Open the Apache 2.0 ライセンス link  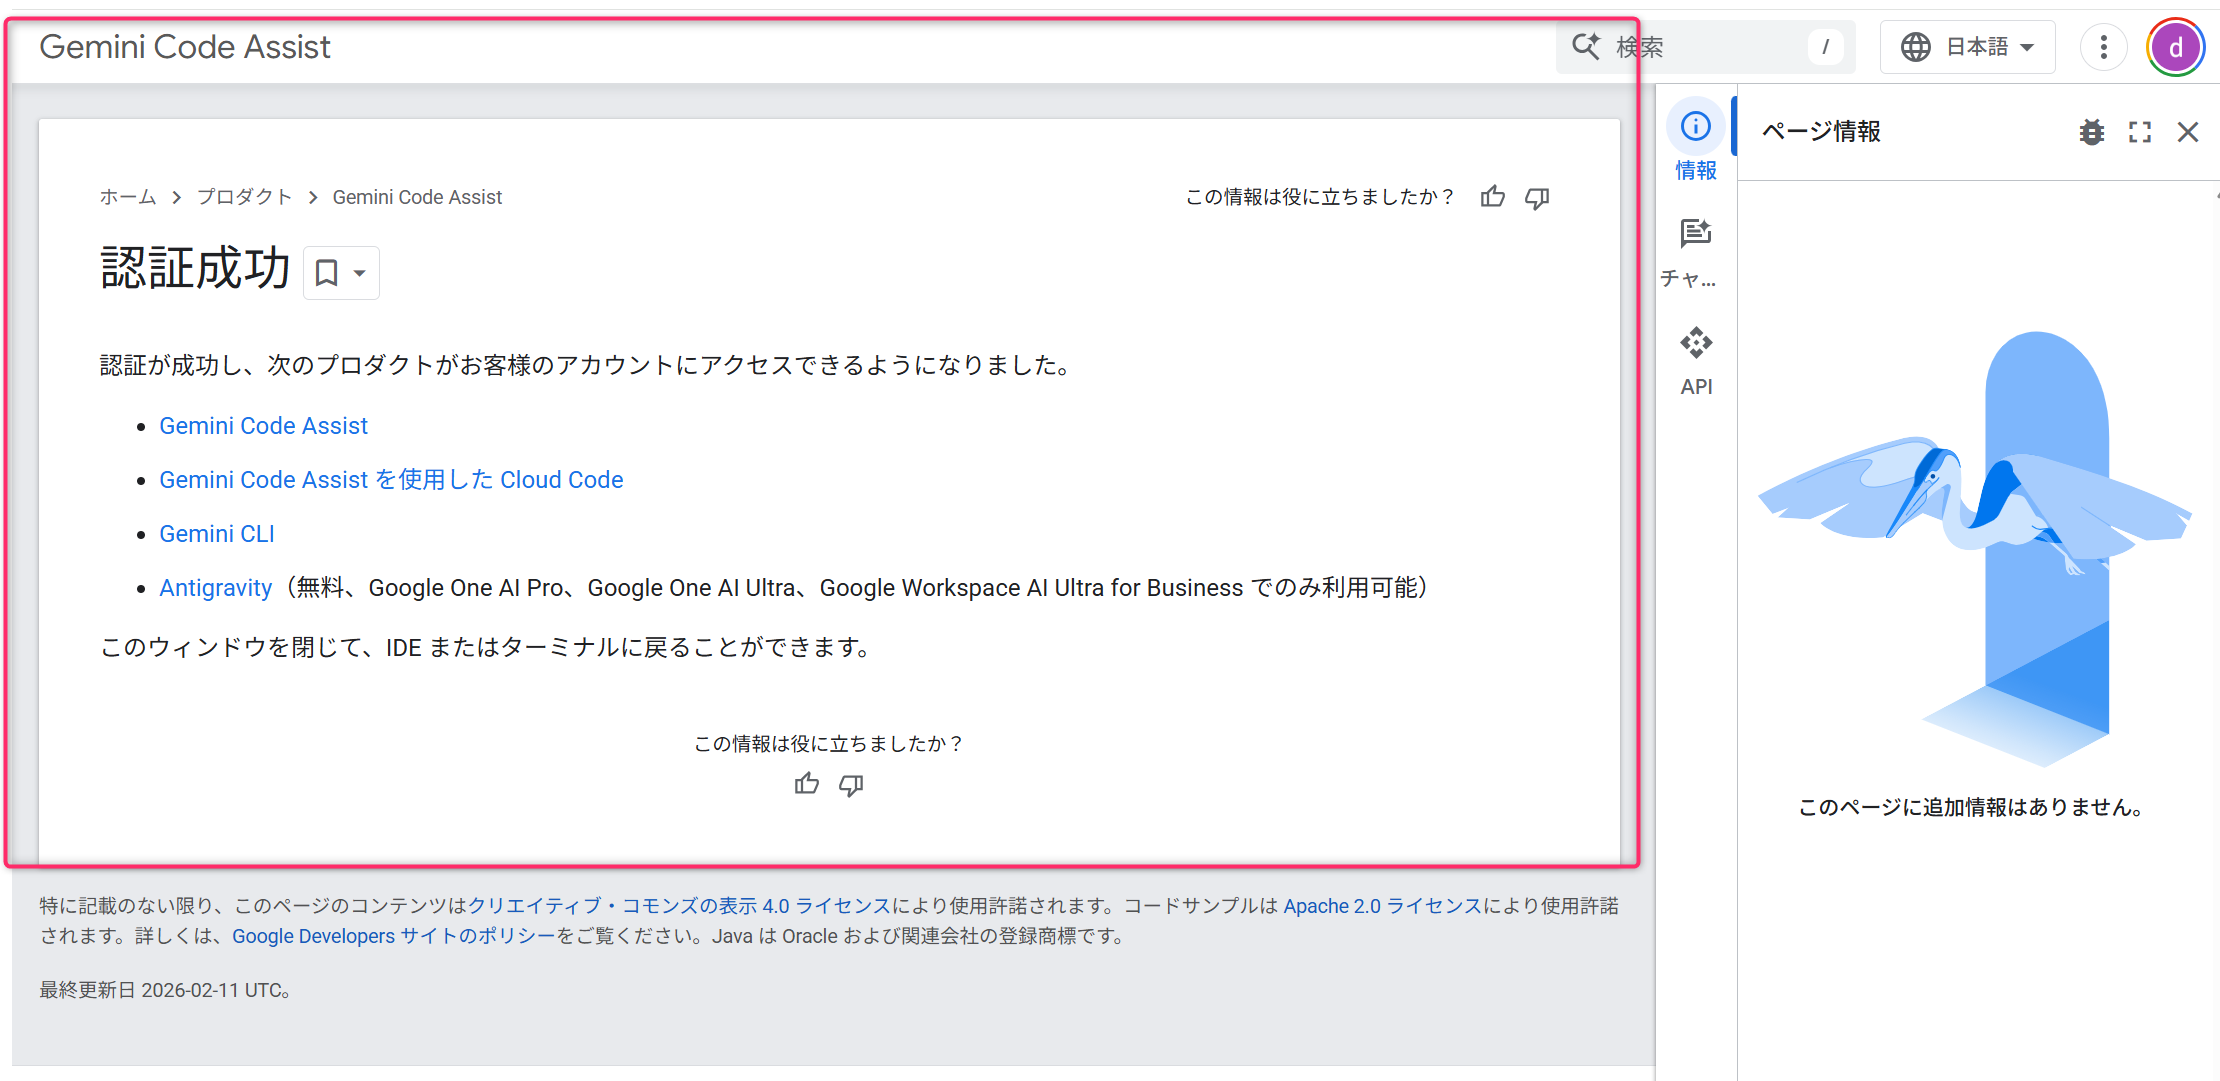click(x=1382, y=906)
